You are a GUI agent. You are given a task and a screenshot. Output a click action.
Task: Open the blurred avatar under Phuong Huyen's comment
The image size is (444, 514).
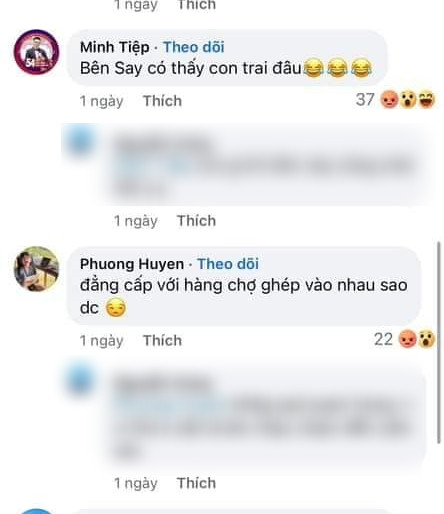point(79,380)
